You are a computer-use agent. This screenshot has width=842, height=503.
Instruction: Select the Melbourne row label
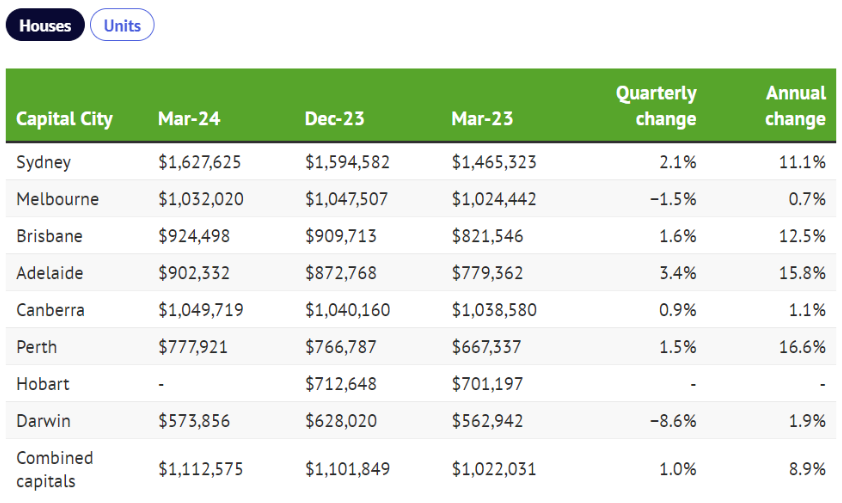pos(57,199)
